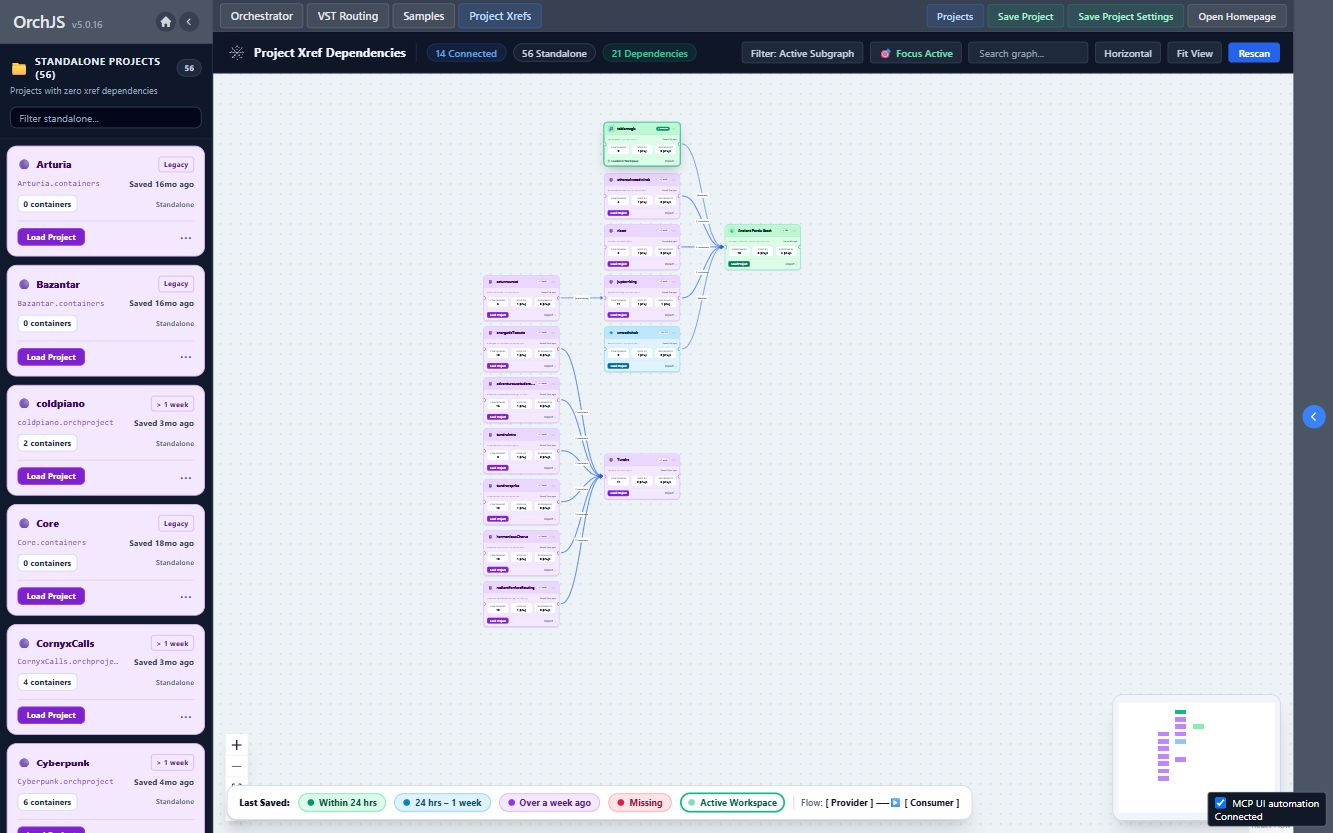Open the coldpiano card ellipsis menu

point(186,476)
